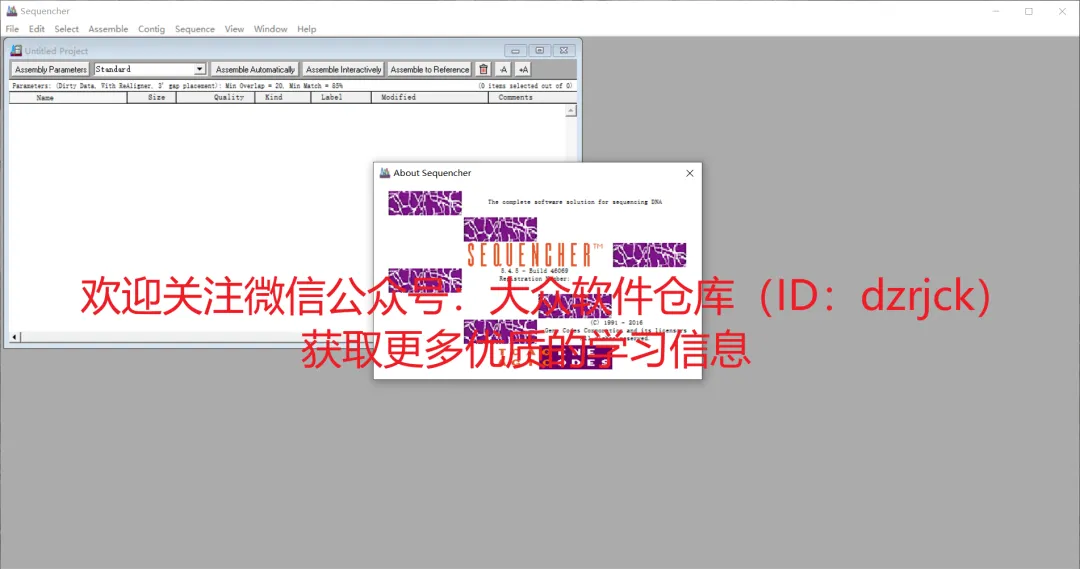Open the Assemble menu
The height and width of the screenshot is (569, 1080).
[x=108, y=29]
